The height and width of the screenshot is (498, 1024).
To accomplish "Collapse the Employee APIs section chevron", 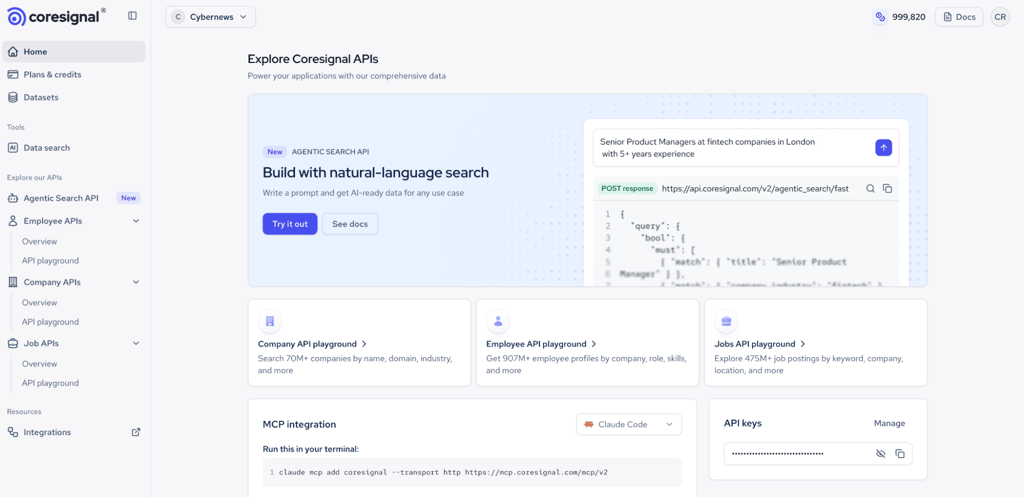I will [x=136, y=221].
